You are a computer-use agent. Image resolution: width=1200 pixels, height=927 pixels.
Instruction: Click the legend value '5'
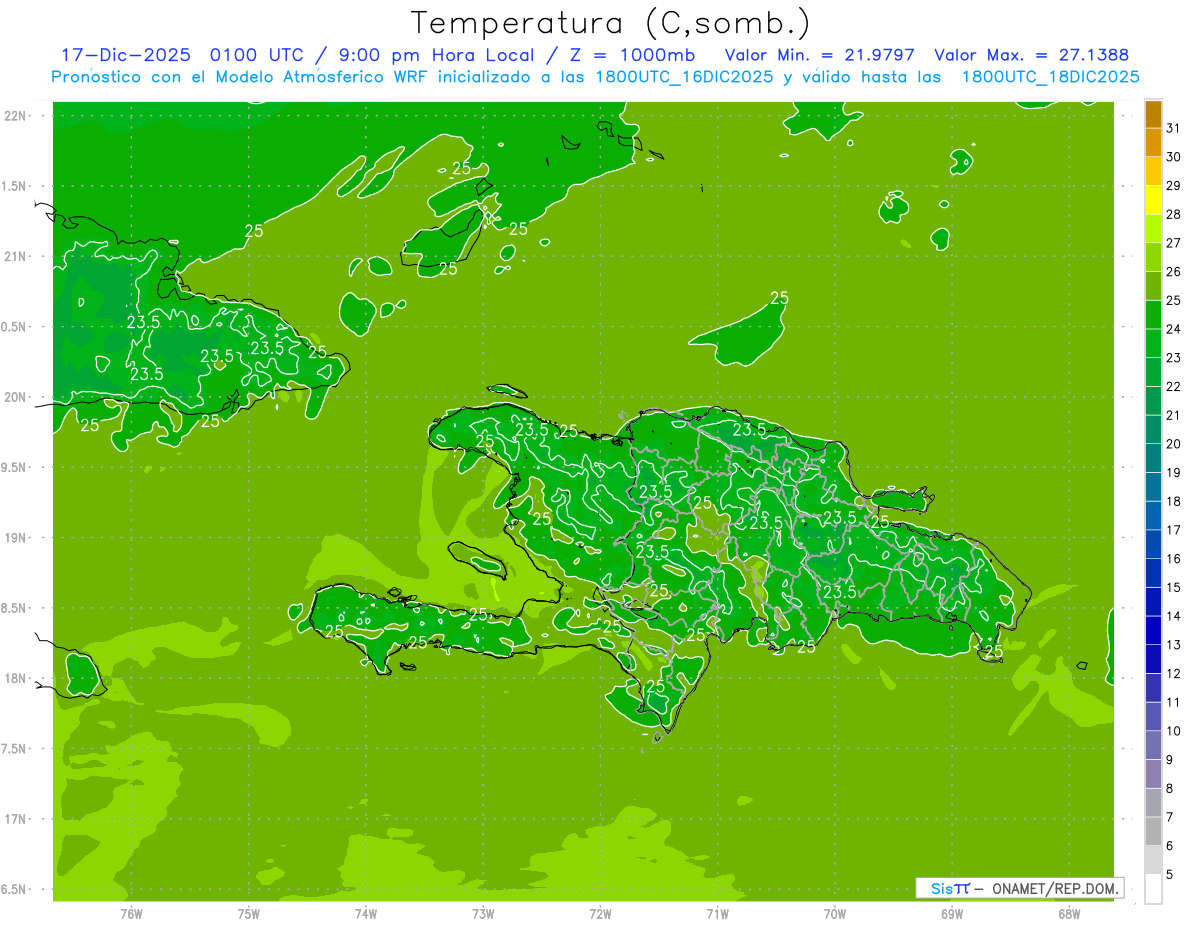1170,874
